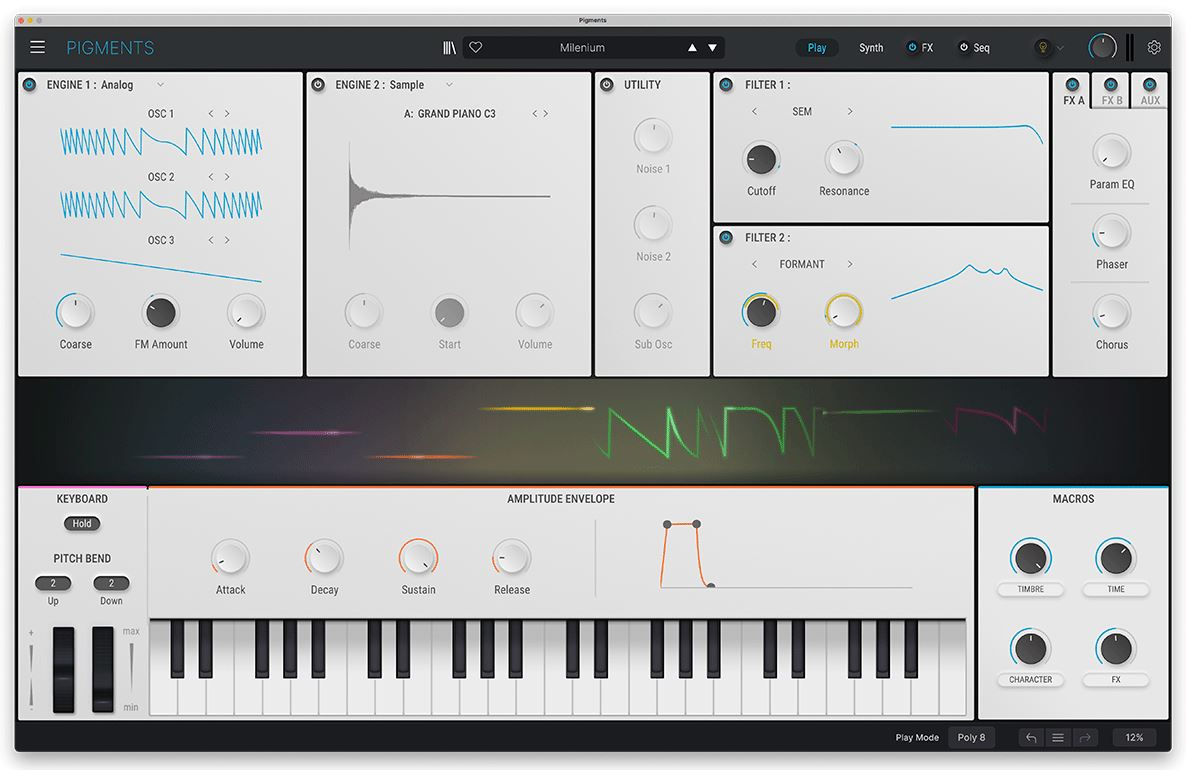Select previous OSC 2 waveform arrow
The width and height of the screenshot is (1186, 770).
(x=210, y=176)
